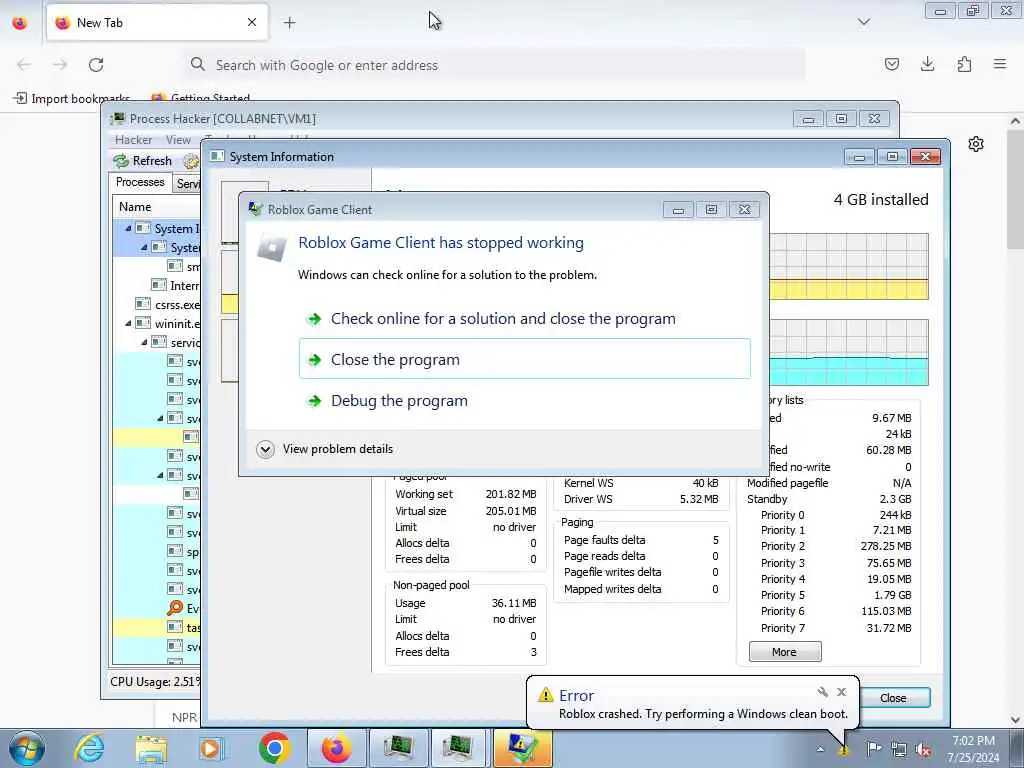Expand View problem details

(325, 449)
